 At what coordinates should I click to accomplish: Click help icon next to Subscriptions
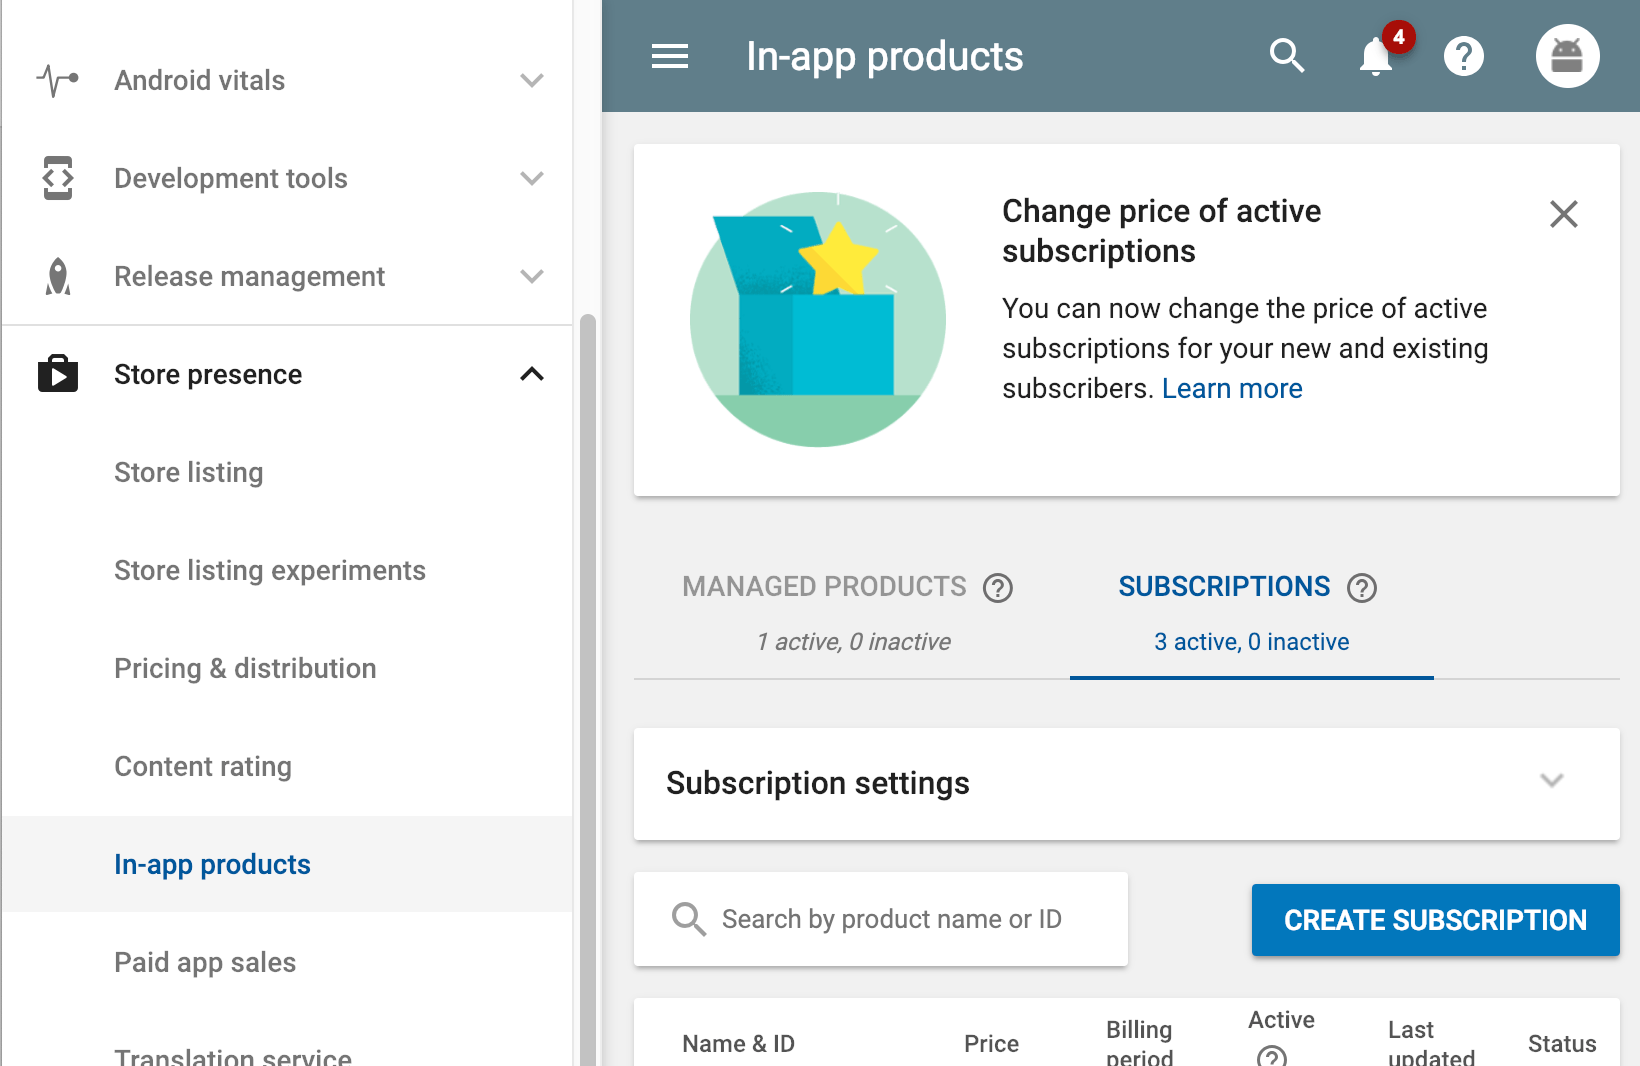point(1362,588)
